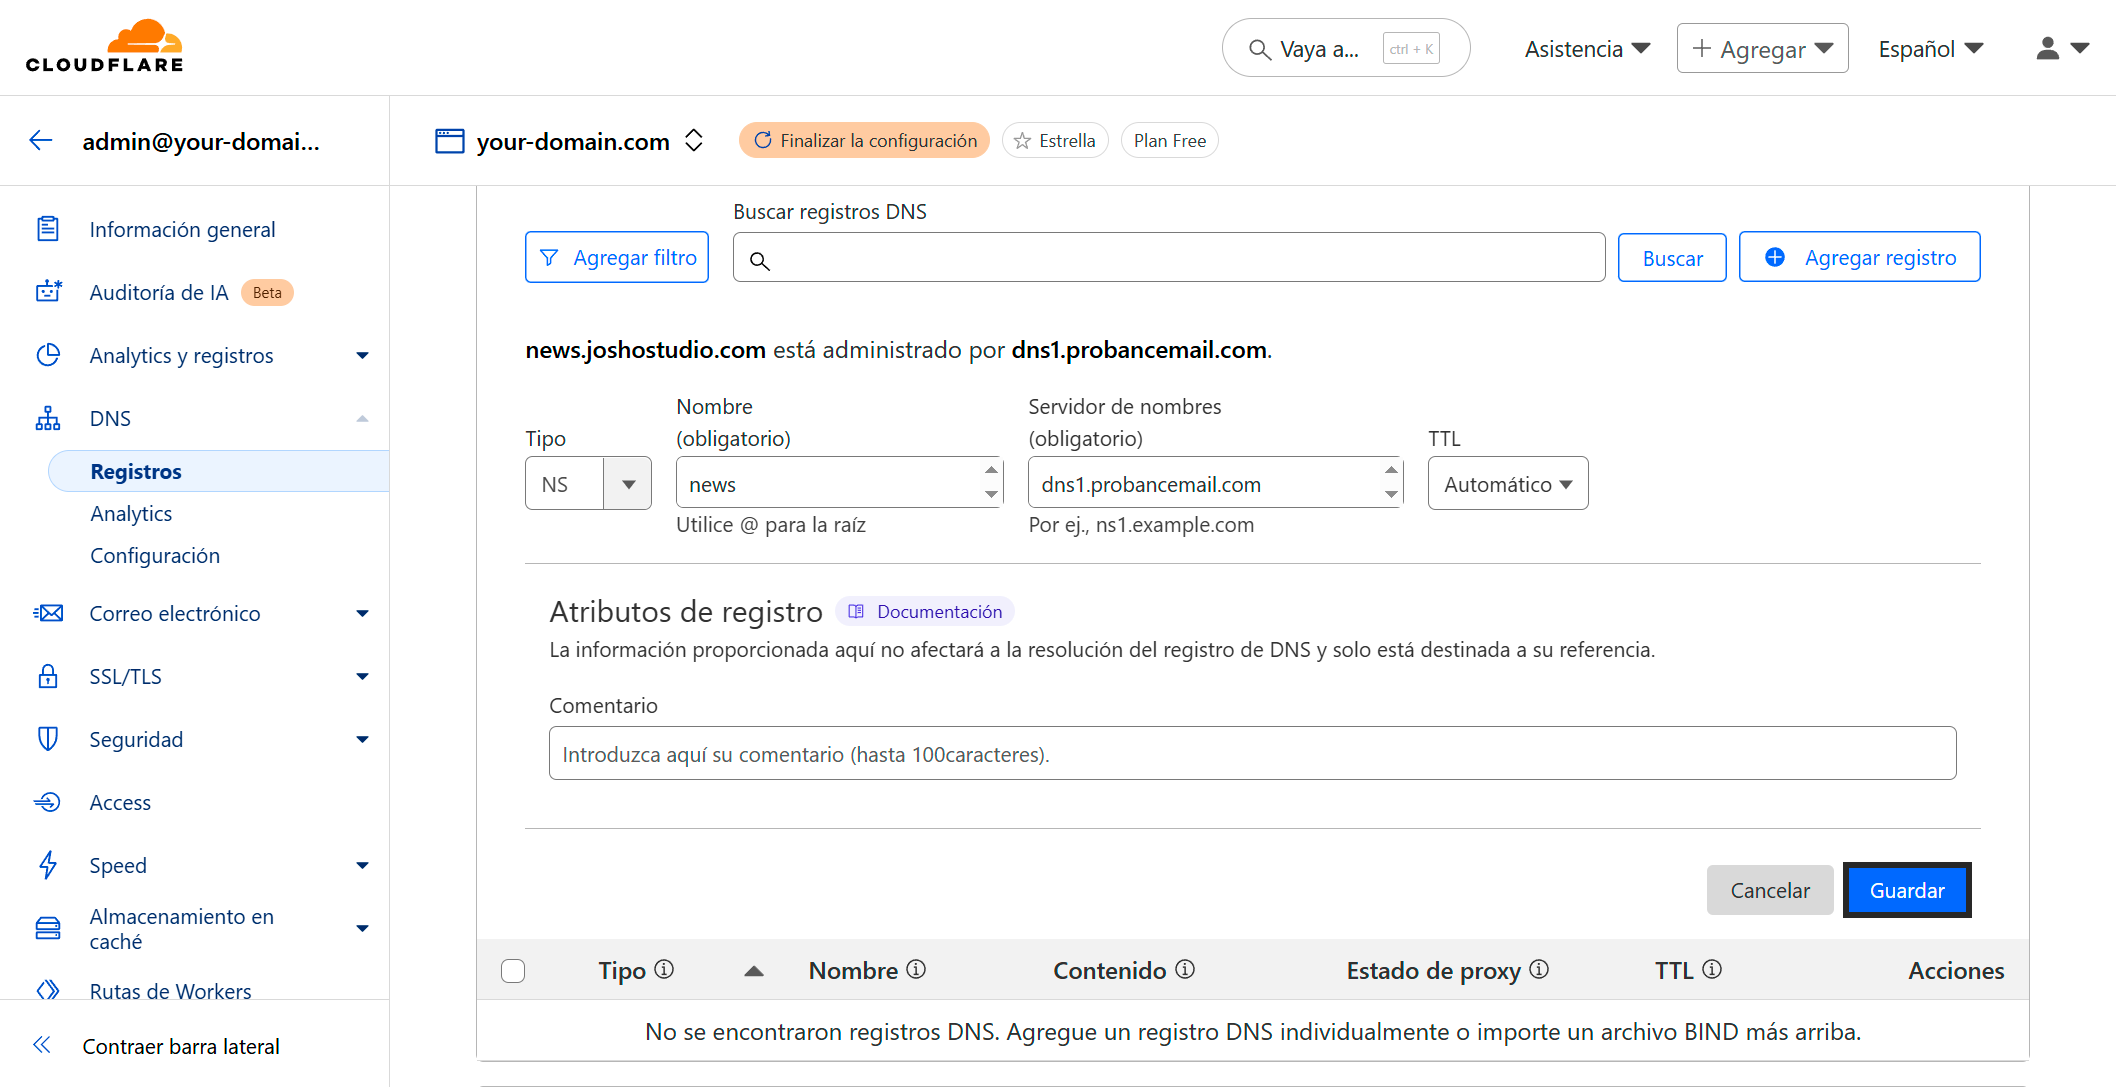Image resolution: width=2116 pixels, height=1087 pixels.
Task: Expand the SSL/TLS section
Action: tap(362, 676)
